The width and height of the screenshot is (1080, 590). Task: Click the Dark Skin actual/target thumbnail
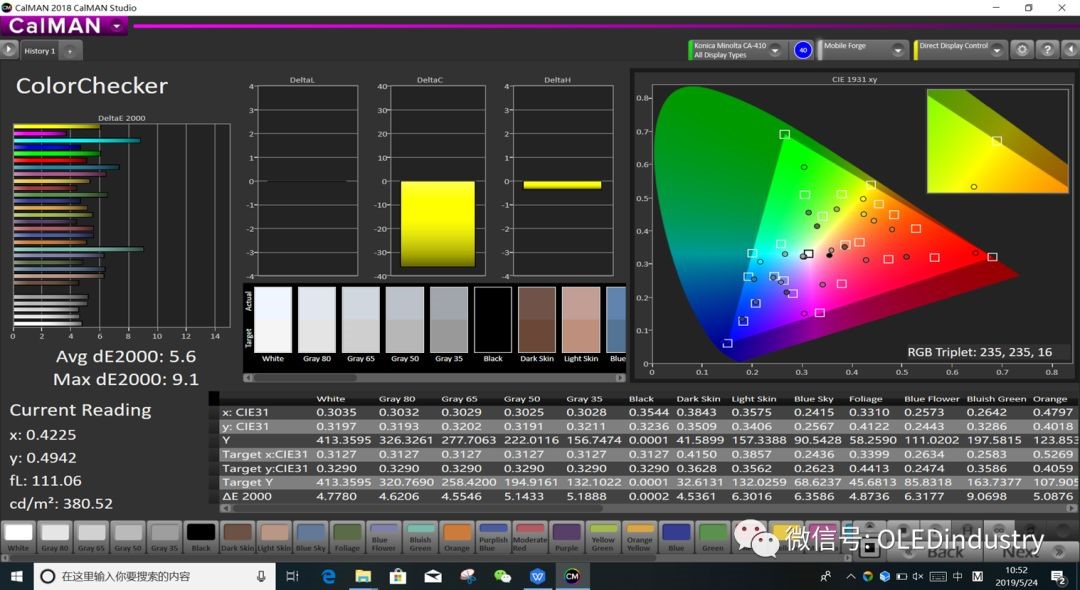[537, 319]
